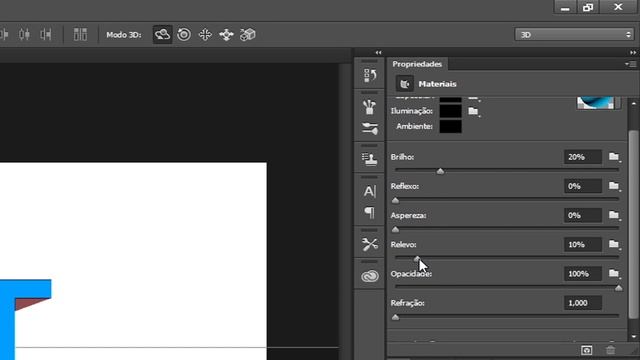Select the Pan 3D object mode
The width and height of the screenshot is (640, 360).
(x=205, y=35)
